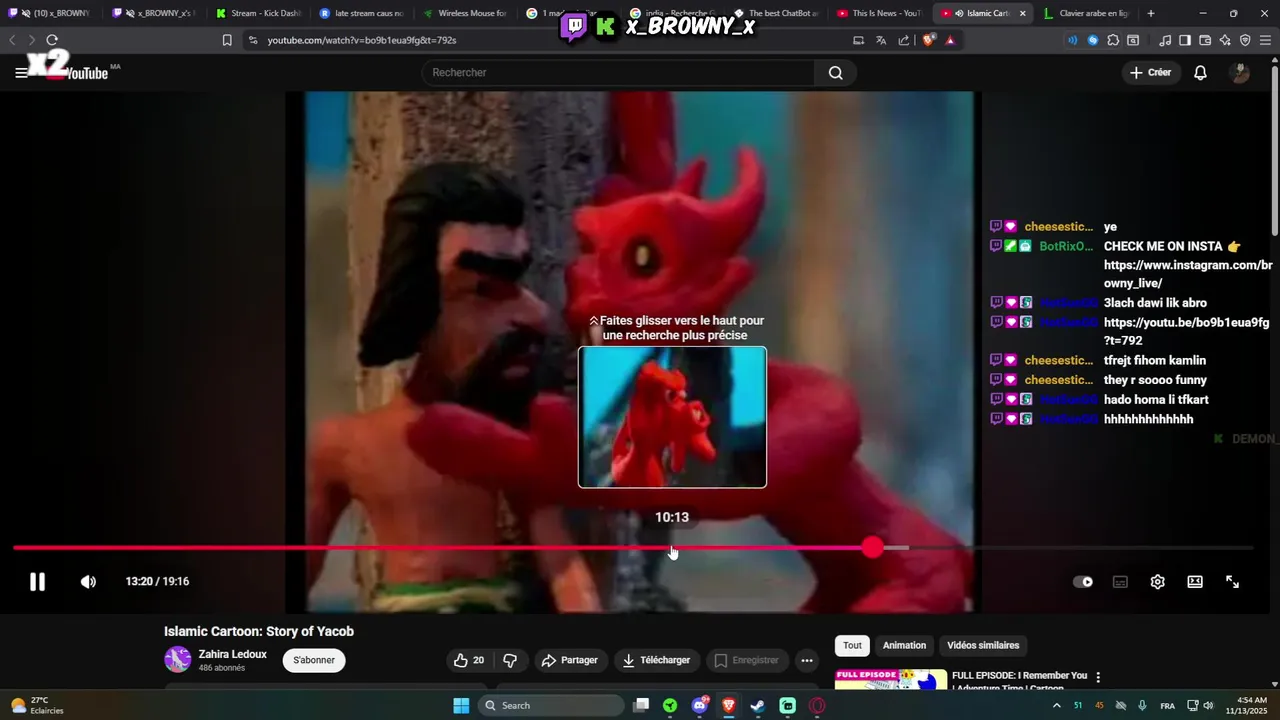The height and width of the screenshot is (720, 1280).
Task: Open the Brave VPN shield icon
Action: point(1245,40)
